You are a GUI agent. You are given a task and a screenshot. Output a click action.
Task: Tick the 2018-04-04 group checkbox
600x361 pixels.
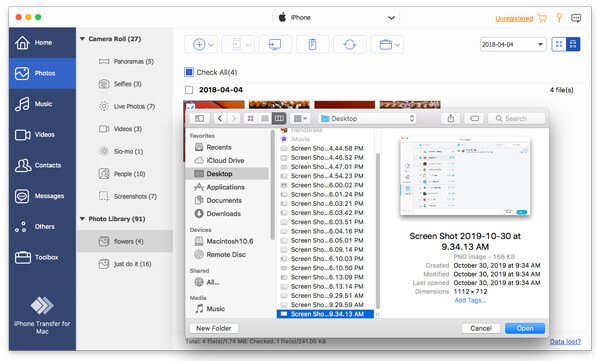pos(189,90)
